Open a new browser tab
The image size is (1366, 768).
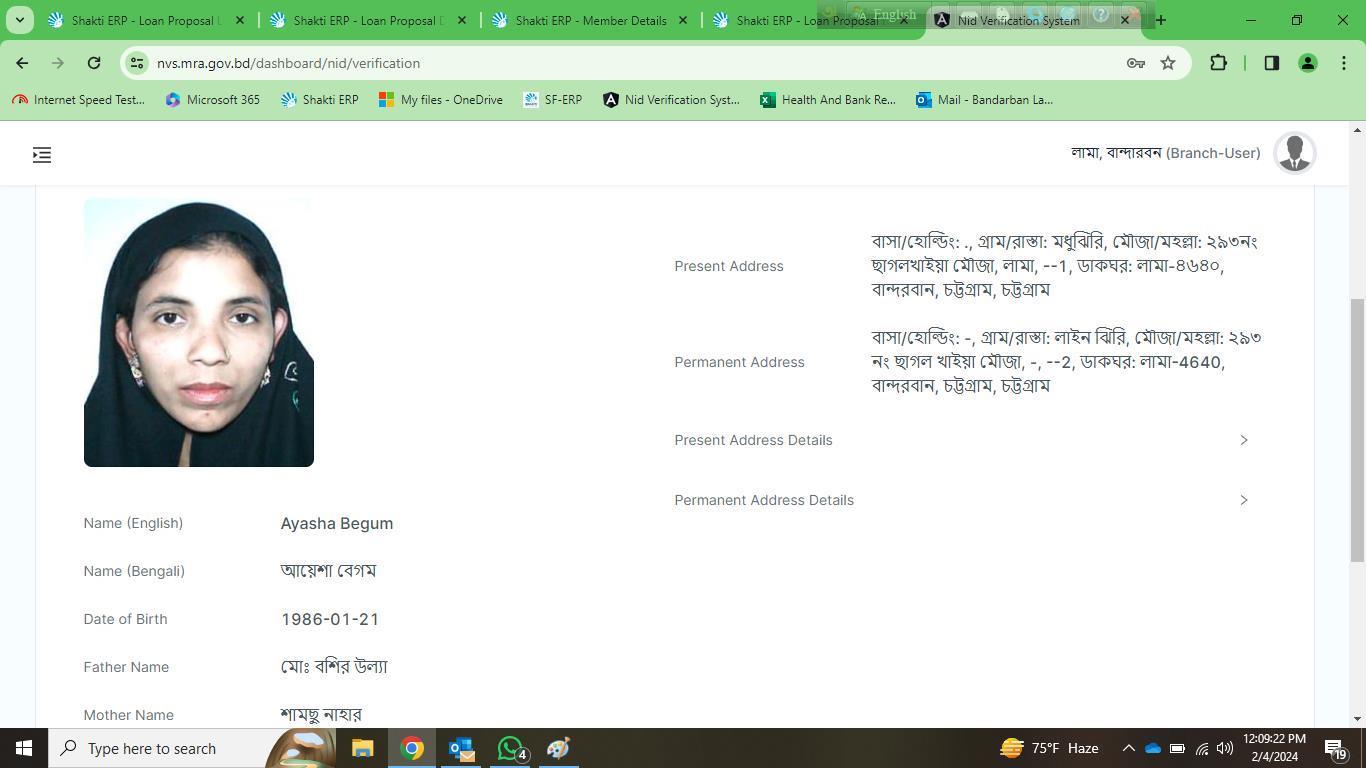(x=1161, y=20)
